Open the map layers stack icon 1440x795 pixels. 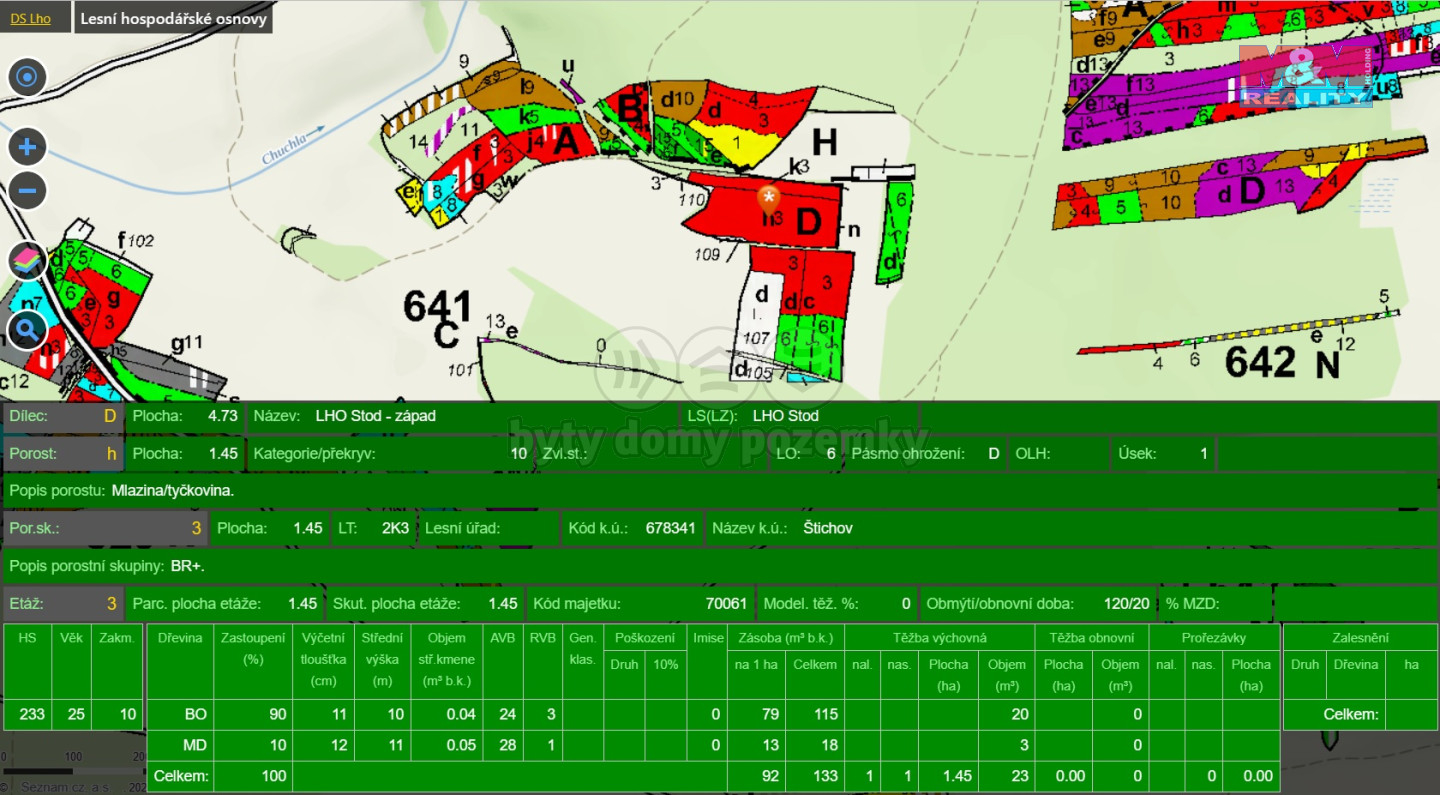click(27, 262)
